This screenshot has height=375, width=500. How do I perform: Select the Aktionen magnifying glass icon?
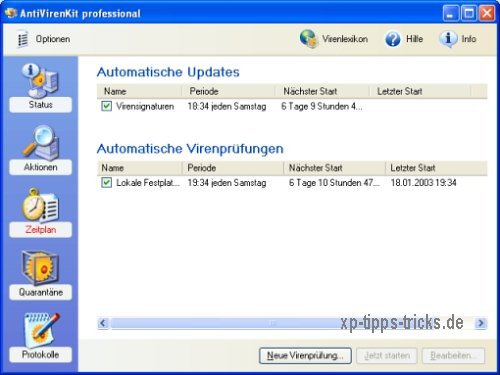coord(41,143)
